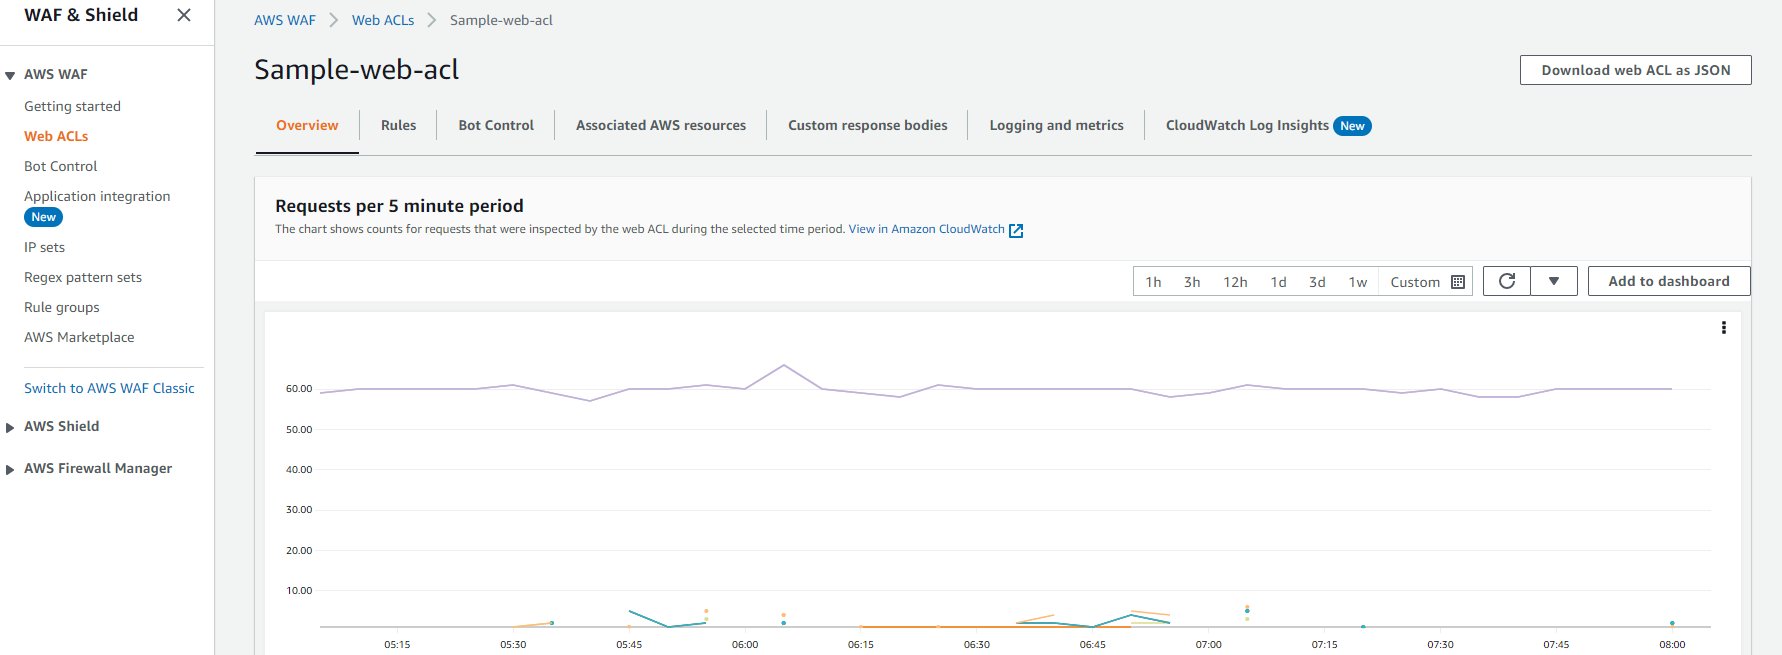The width and height of the screenshot is (1782, 655).
Task: Choose the 12h time range
Action: pyautogui.click(x=1235, y=282)
